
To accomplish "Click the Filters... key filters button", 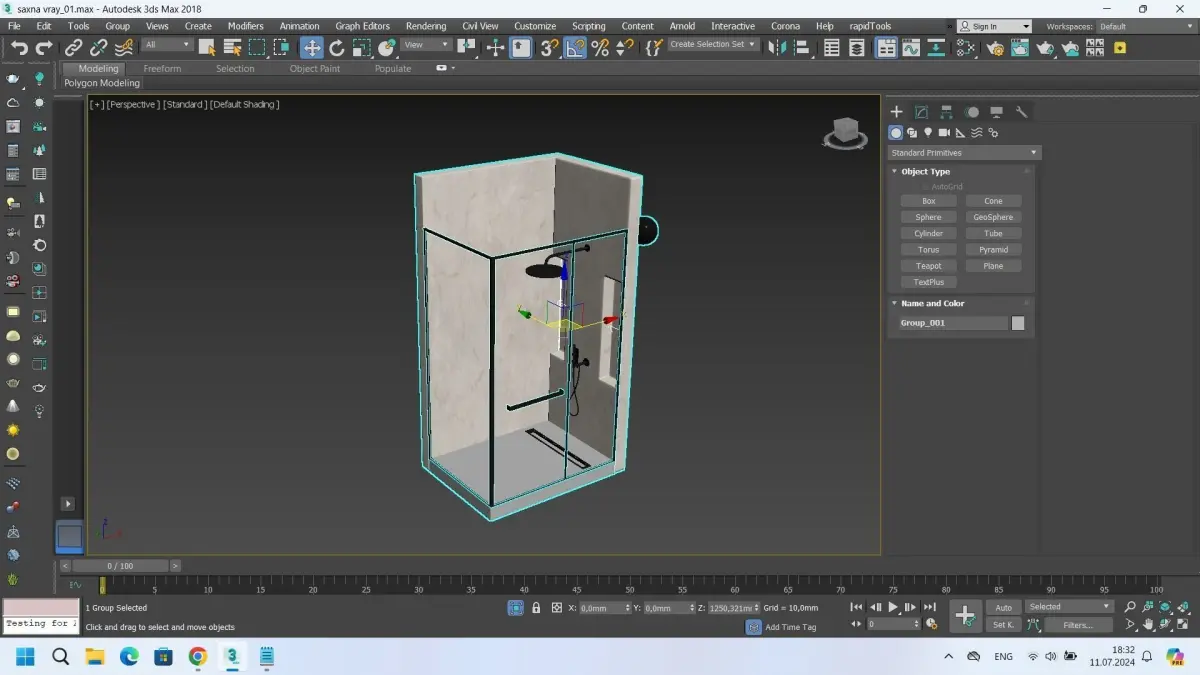I will pyautogui.click(x=1078, y=625).
